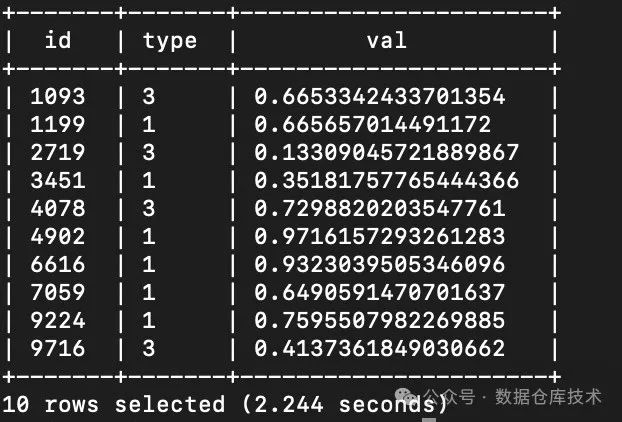Click val 0.351817577654​44366
This screenshot has width=622, height=422.
[x=387, y=180]
